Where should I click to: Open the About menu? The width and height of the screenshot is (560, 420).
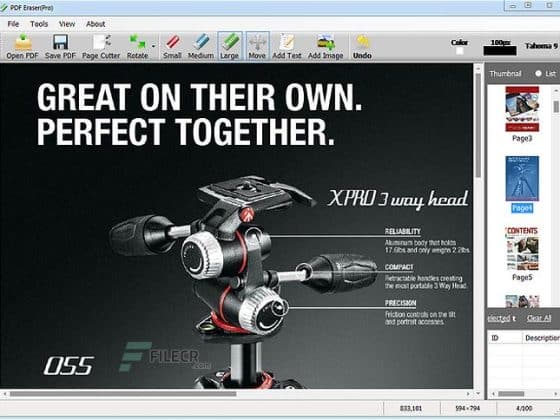(x=95, y=24)
